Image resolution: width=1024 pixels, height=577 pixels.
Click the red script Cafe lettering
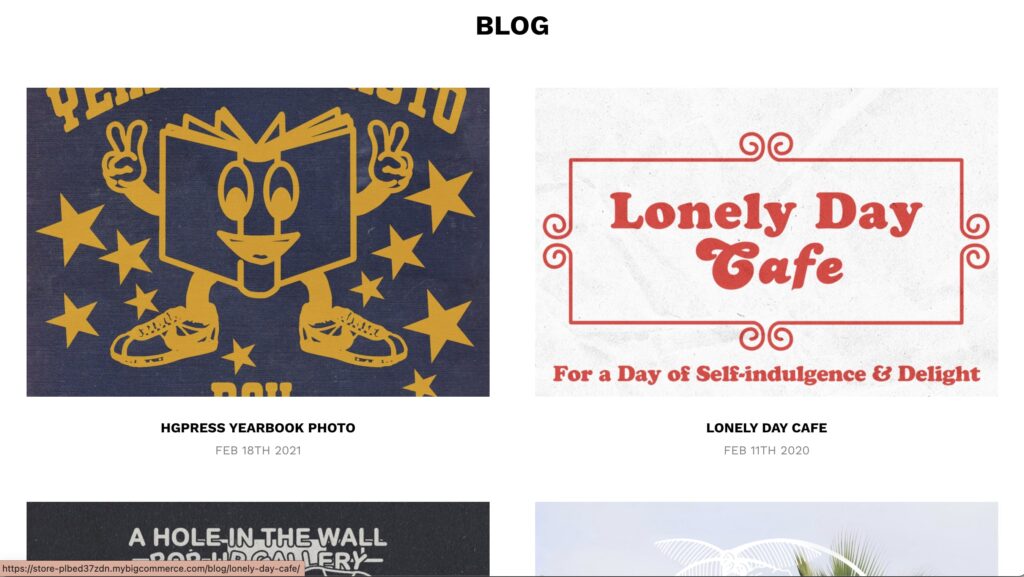pyautogui.click(x=769, y=264)
